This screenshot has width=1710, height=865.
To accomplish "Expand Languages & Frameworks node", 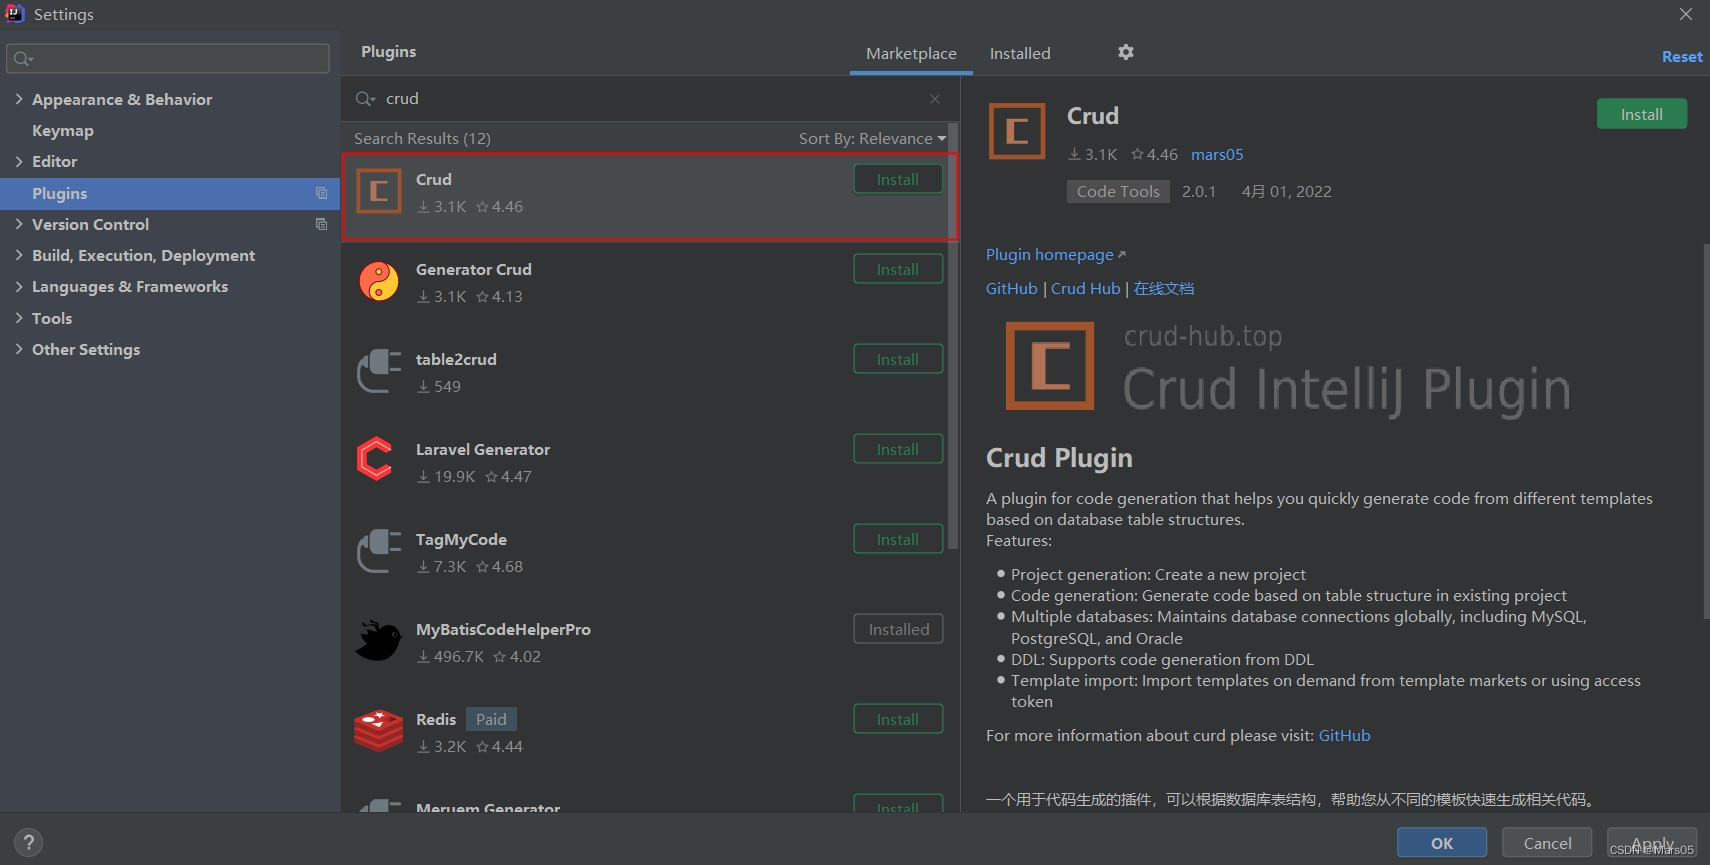I will coord(19,286).
